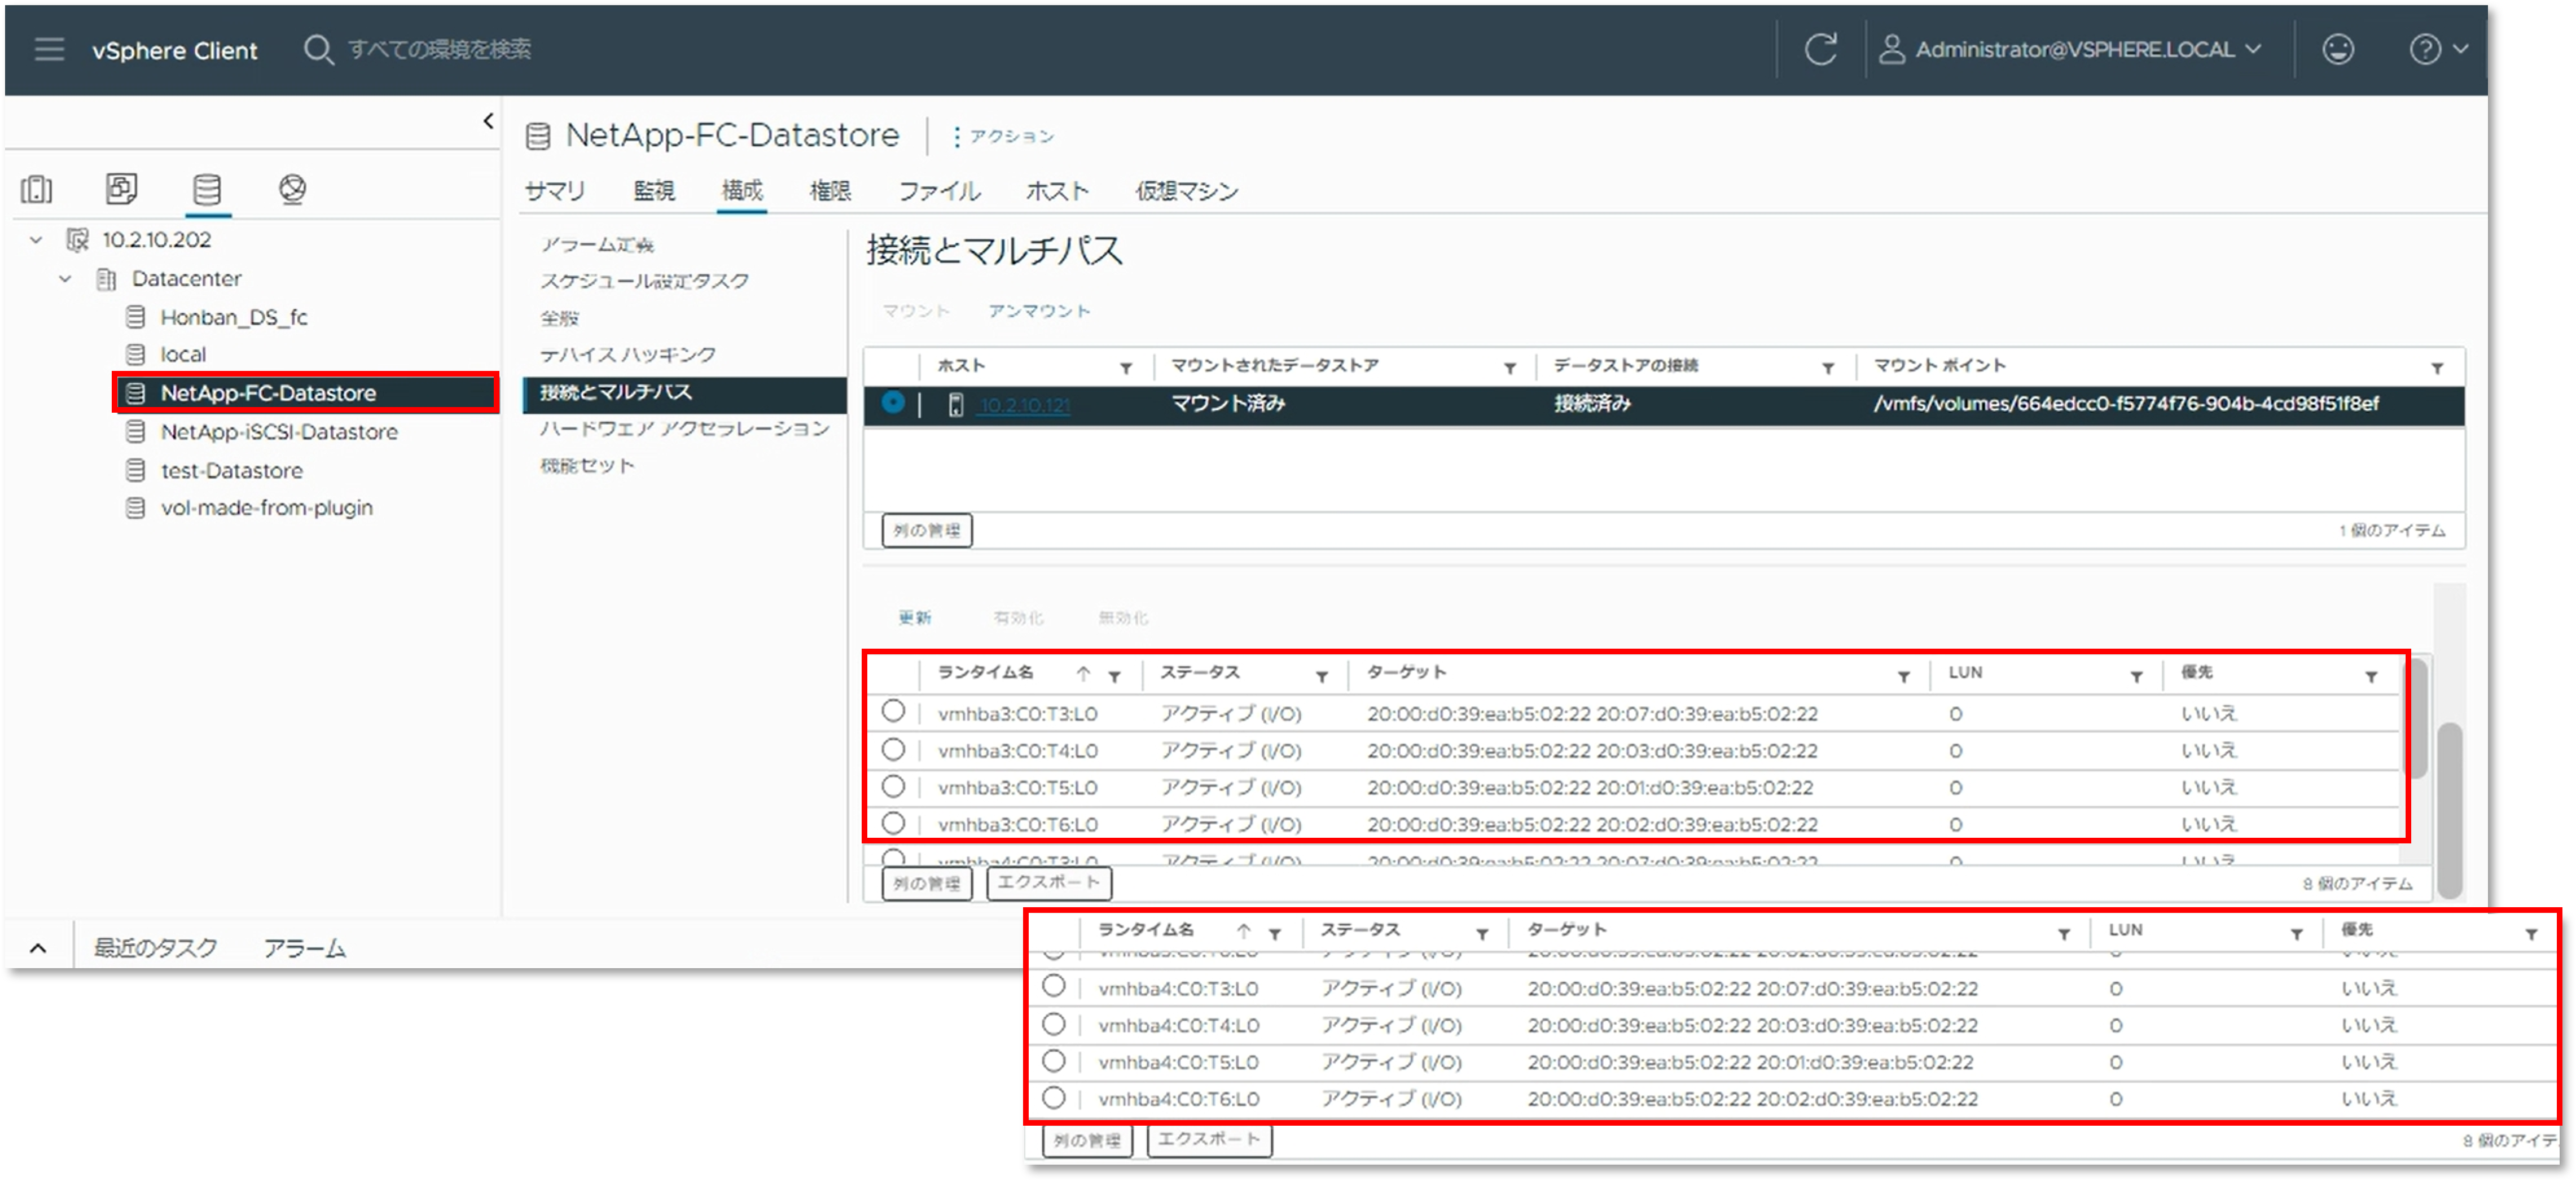
Task: Select path vmhba4:C0:T3:L0 radio in lower table
Action: [x=1053, y=987]
